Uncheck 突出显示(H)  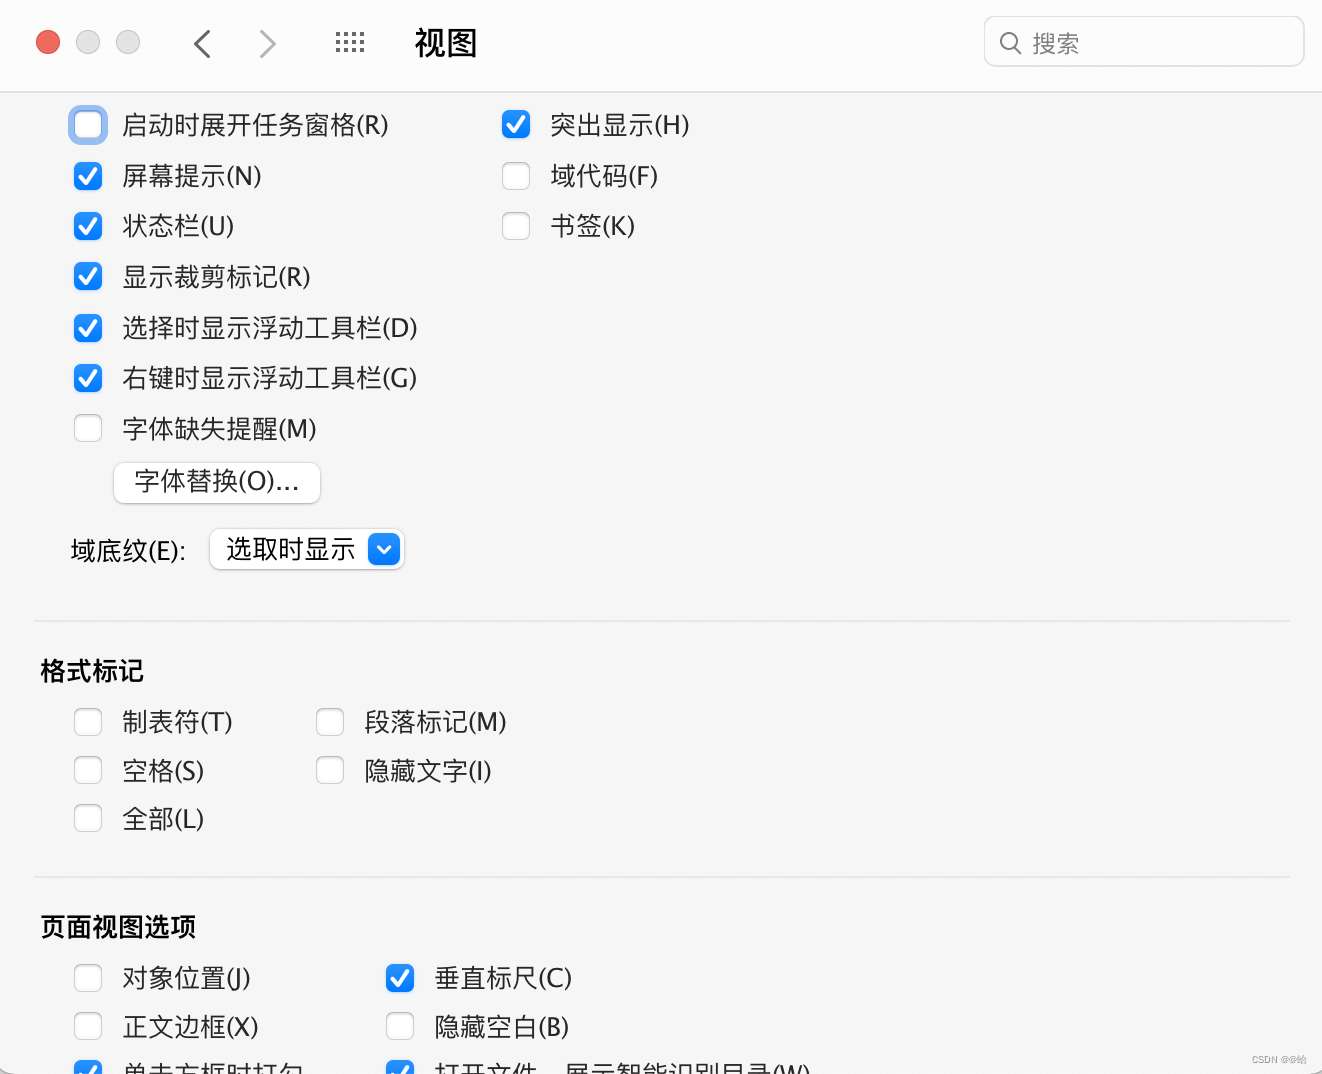tap(516, 124)
